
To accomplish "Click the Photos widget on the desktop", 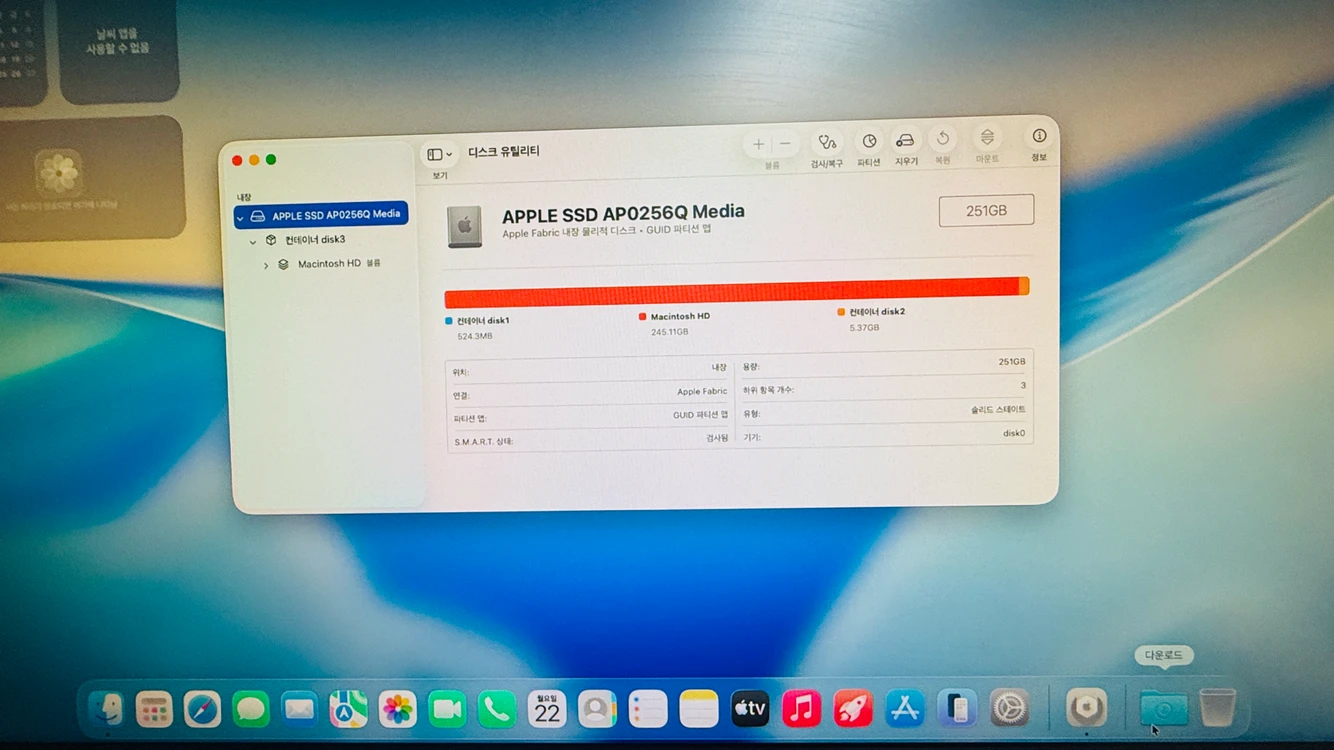I will (92, 177).
